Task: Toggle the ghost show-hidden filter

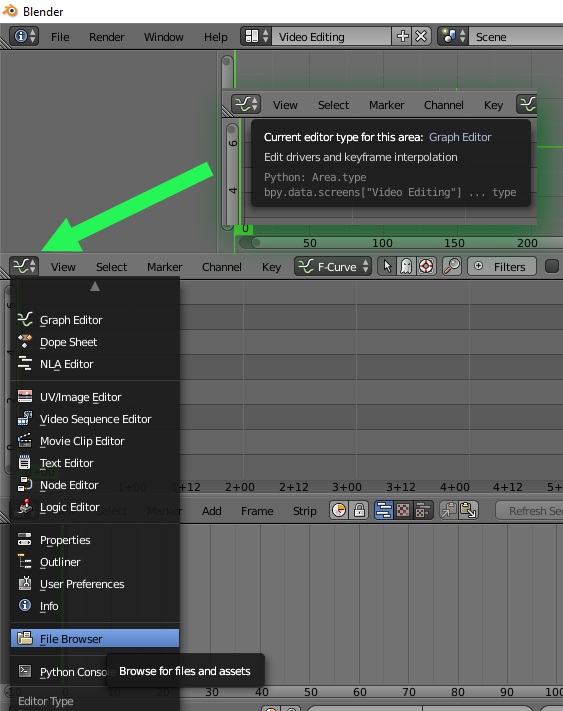Action: pos(406,266)
